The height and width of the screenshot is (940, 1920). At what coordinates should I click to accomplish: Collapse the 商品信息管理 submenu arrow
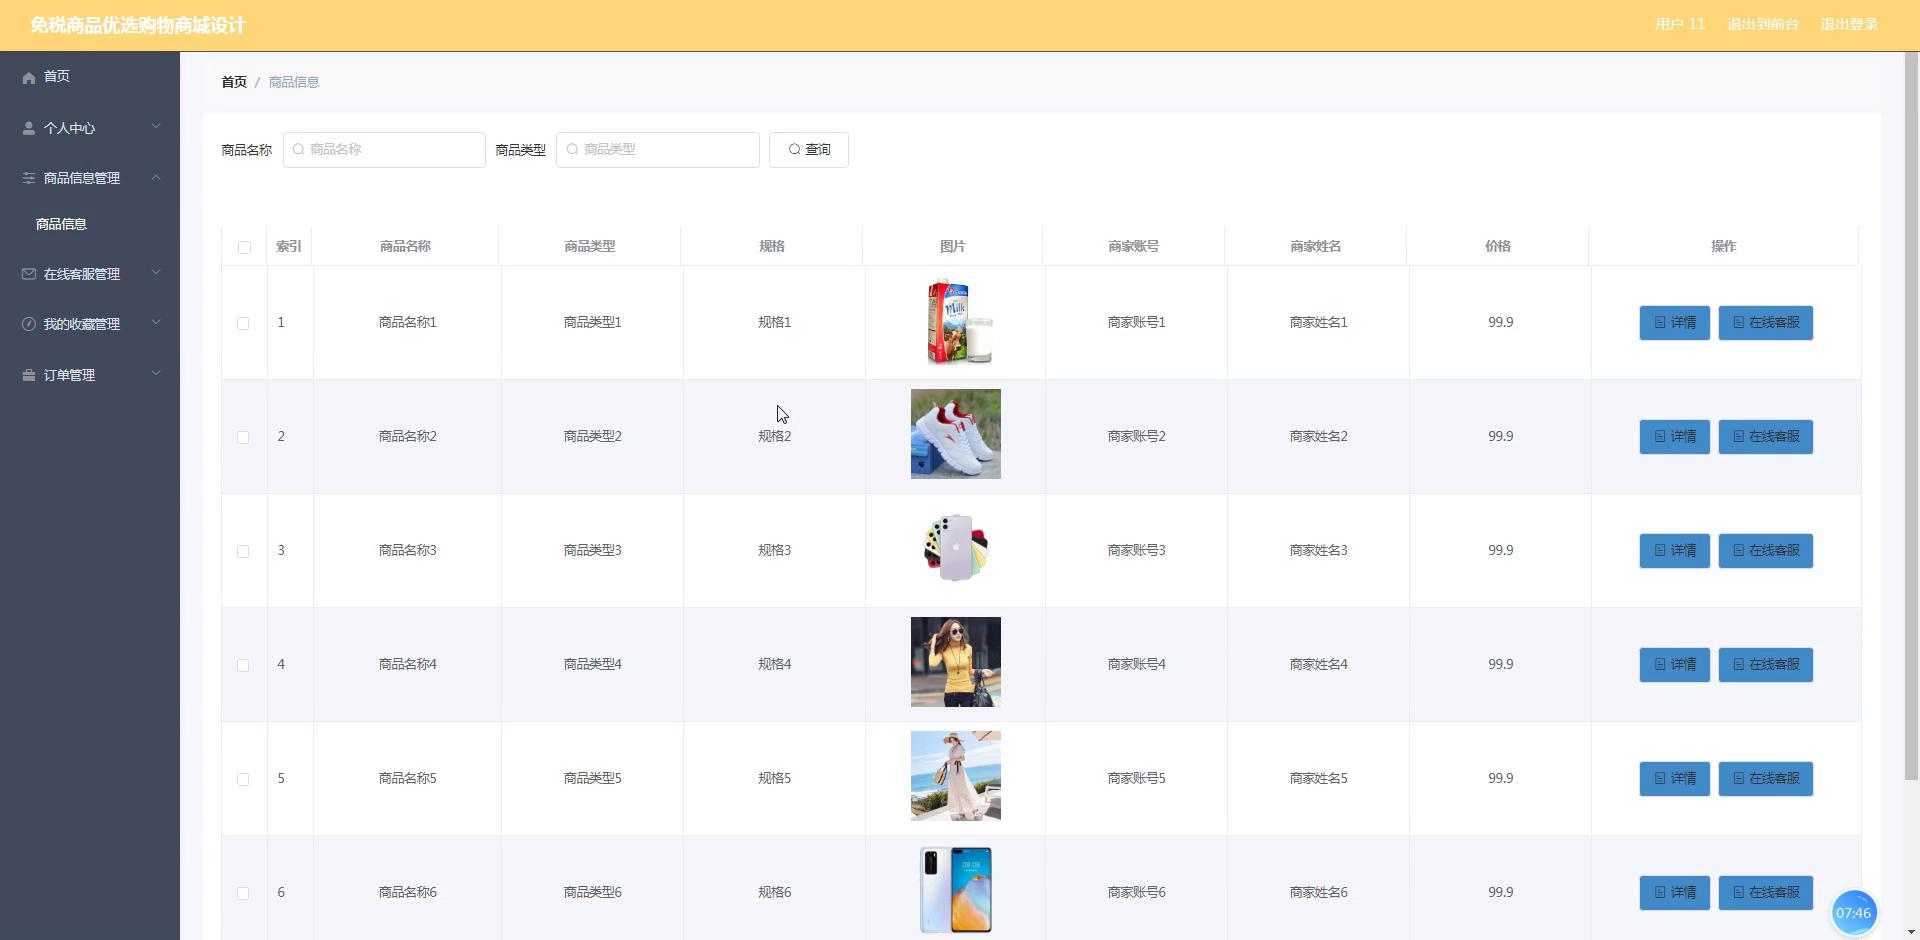click(156, 177)
